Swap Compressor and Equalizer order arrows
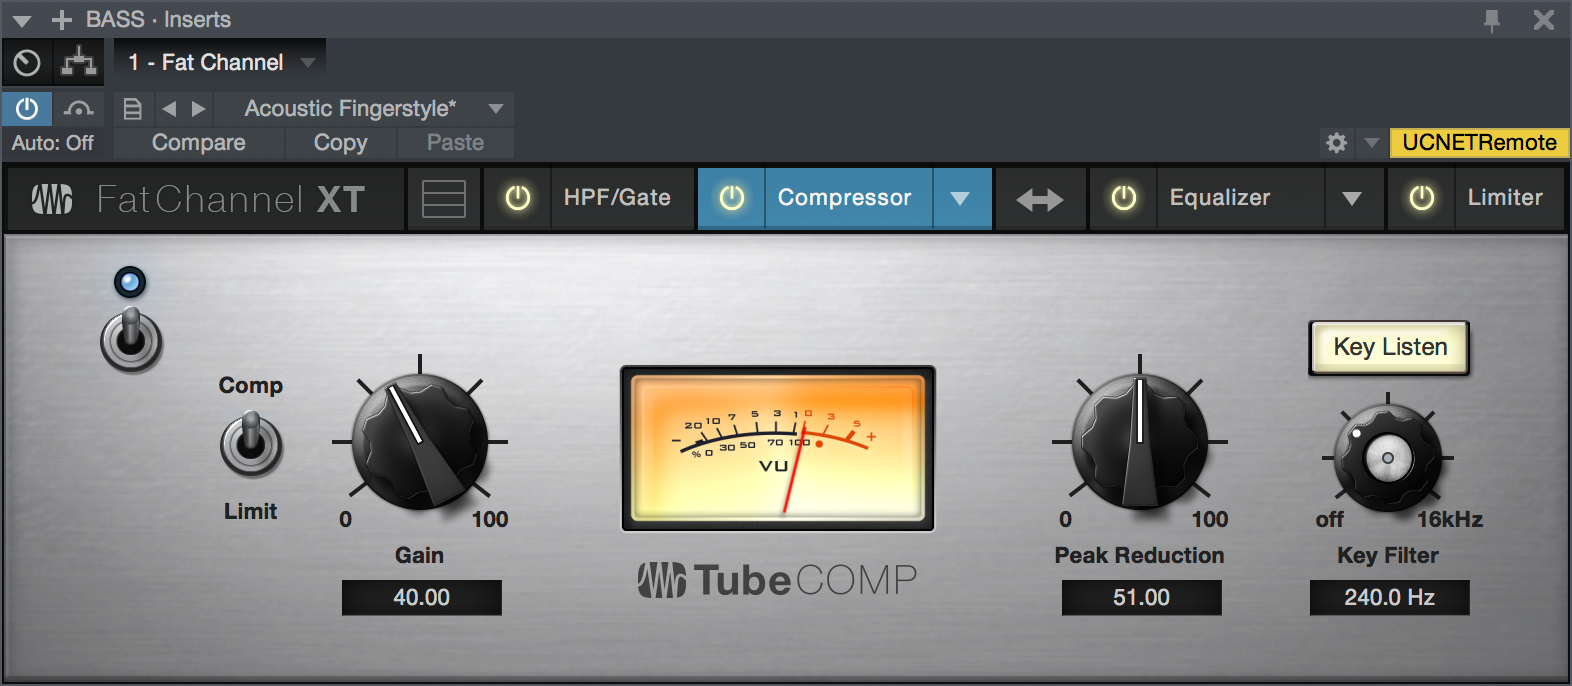Image resolution: width=1572 pixels, height=686 pixels. 1040,200
